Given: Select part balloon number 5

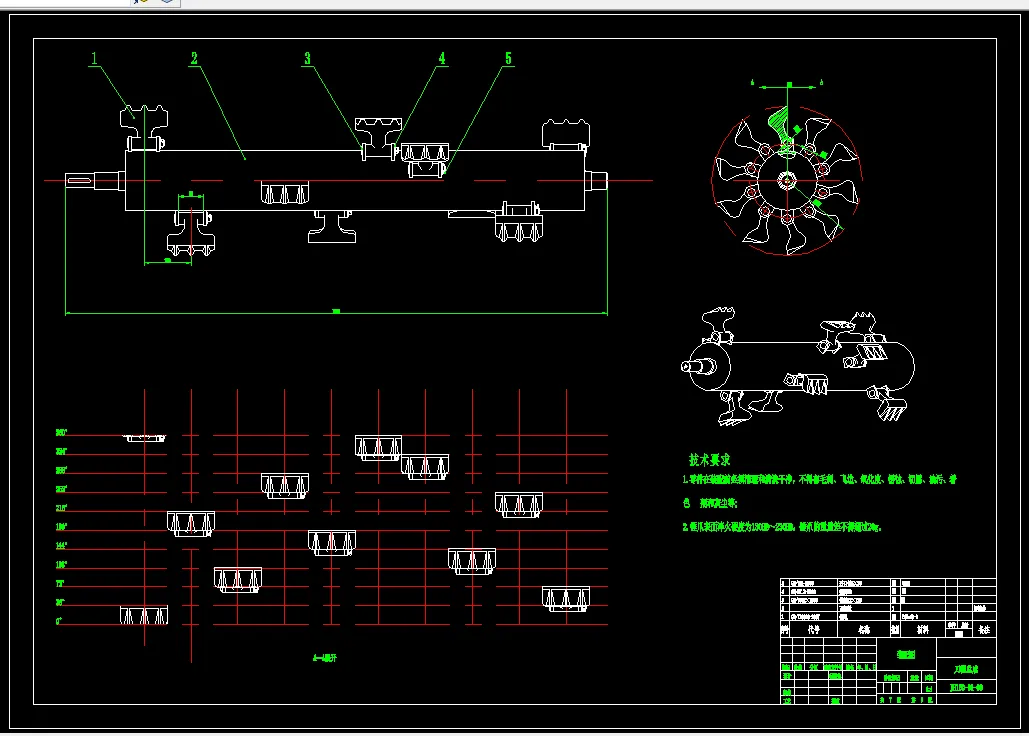Looking at the screenshot, I should 508,59.
